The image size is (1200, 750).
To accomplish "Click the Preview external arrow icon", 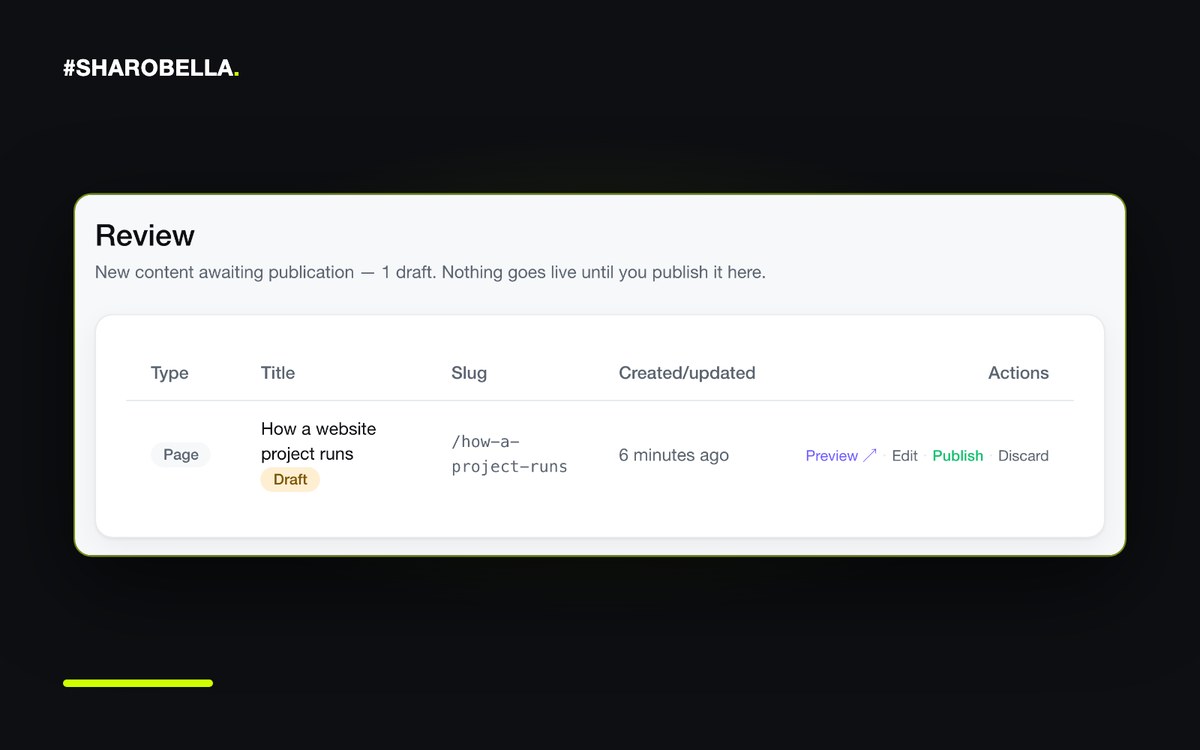I will point(870,455).
